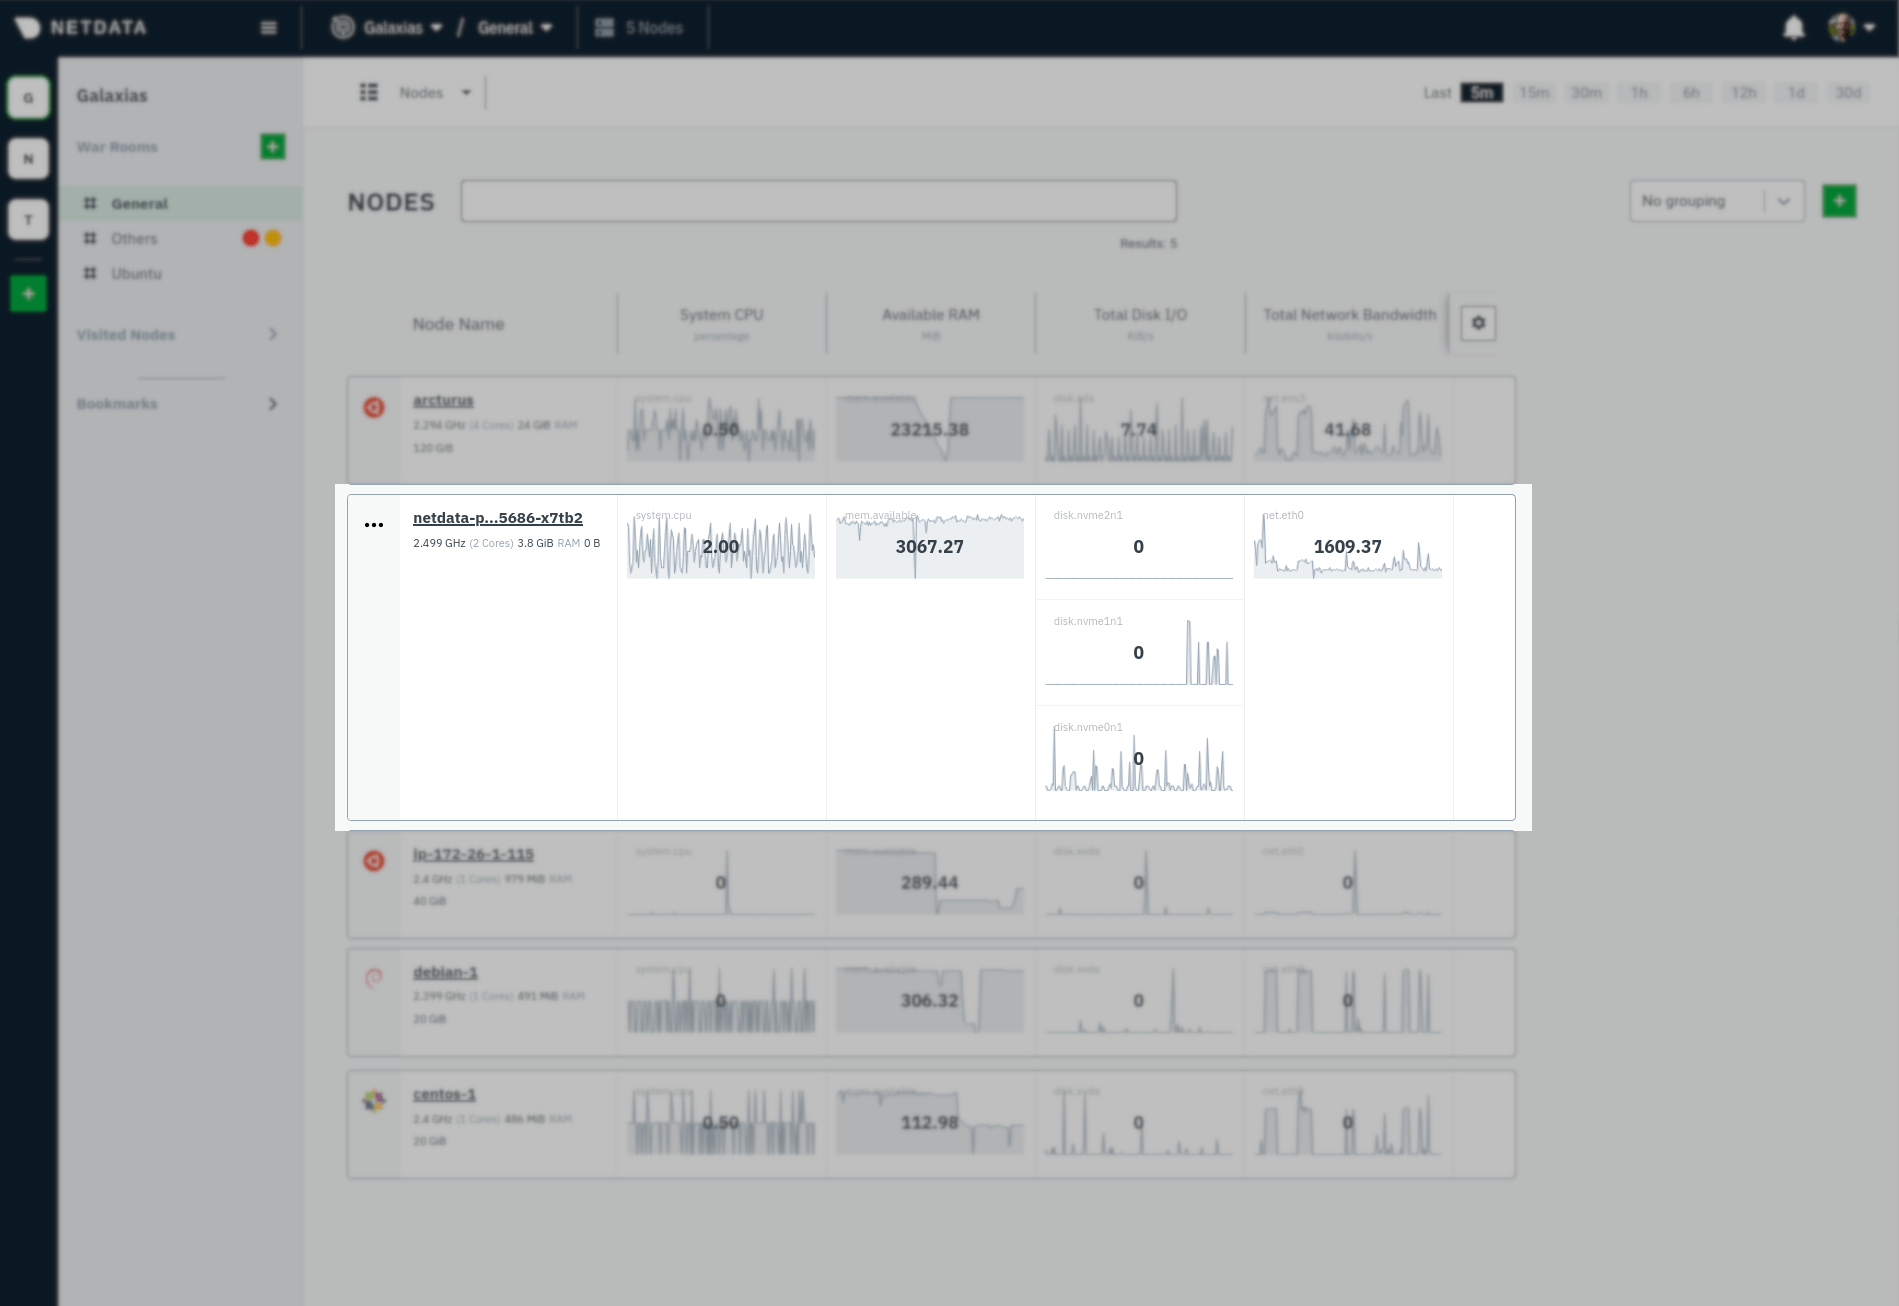Open arcturus RAM chart showing 23215.38
Image resolution: width=1899 pixels, height=1306 pixels.
click(x=930, y=429)
